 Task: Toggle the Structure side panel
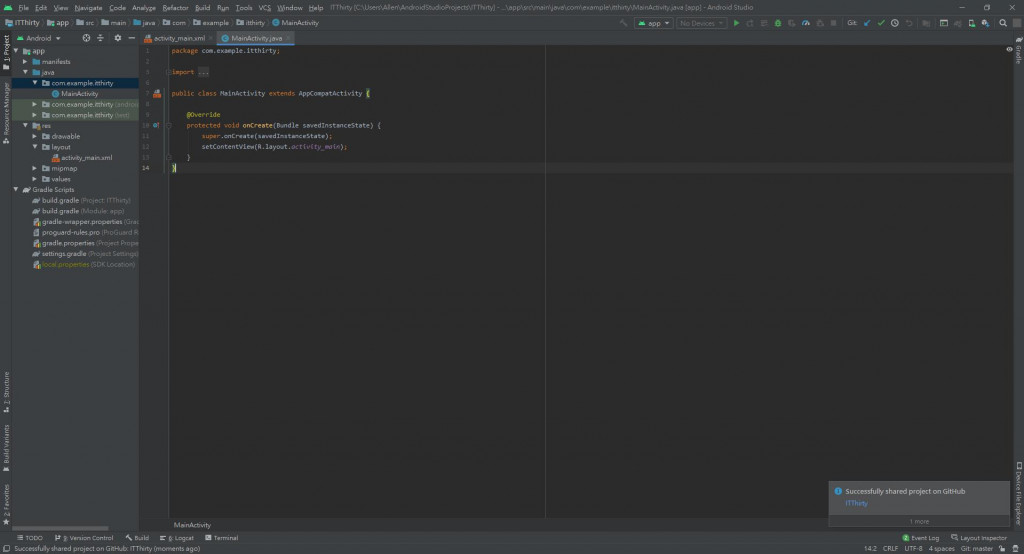click(6, 392)
